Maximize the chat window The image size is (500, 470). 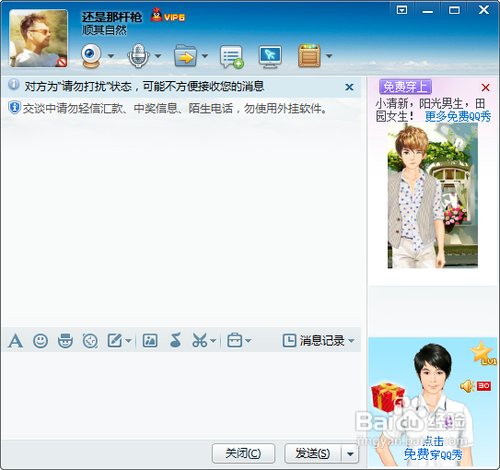pyautogui.click(x=454, y=10)
